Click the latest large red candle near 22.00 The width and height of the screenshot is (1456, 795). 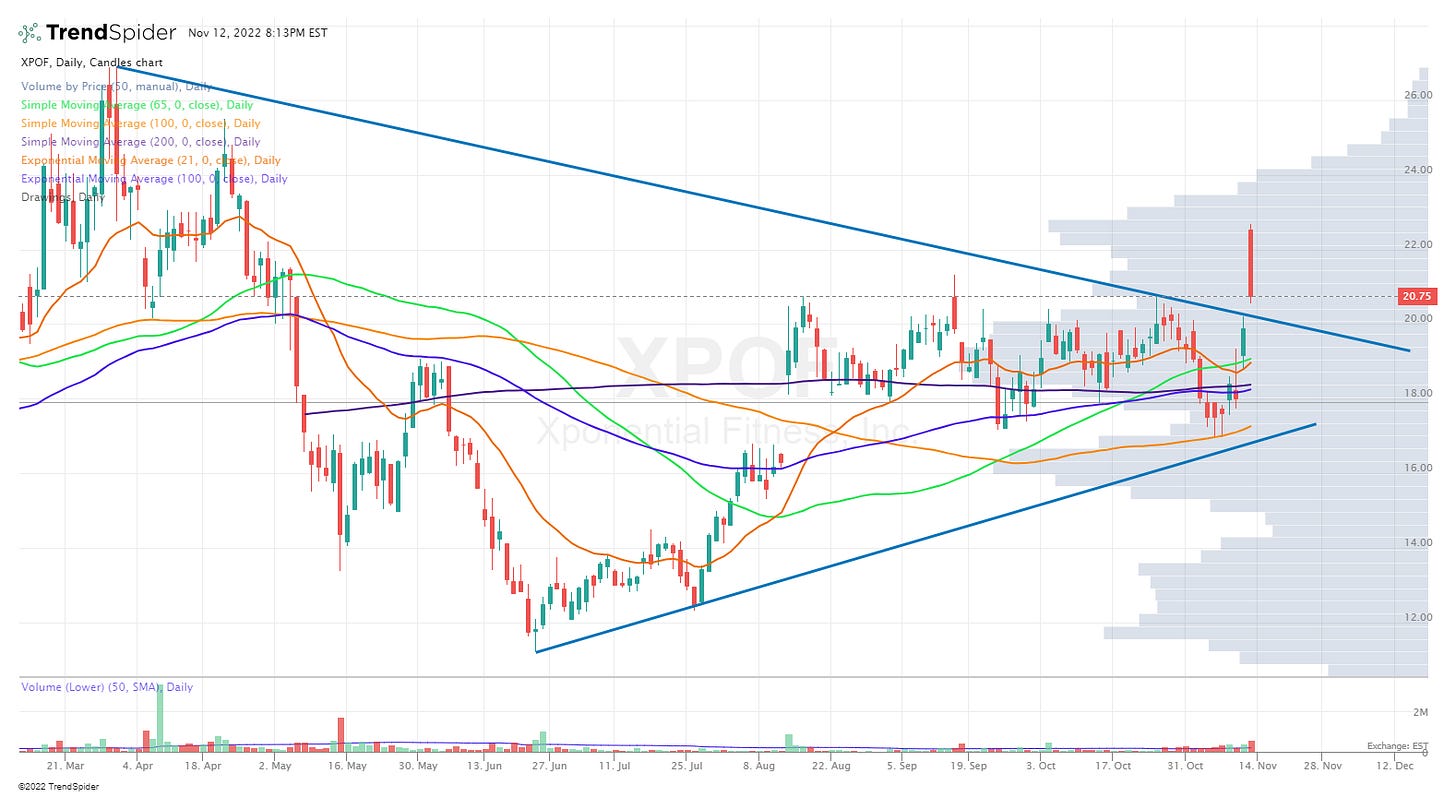1251,263
